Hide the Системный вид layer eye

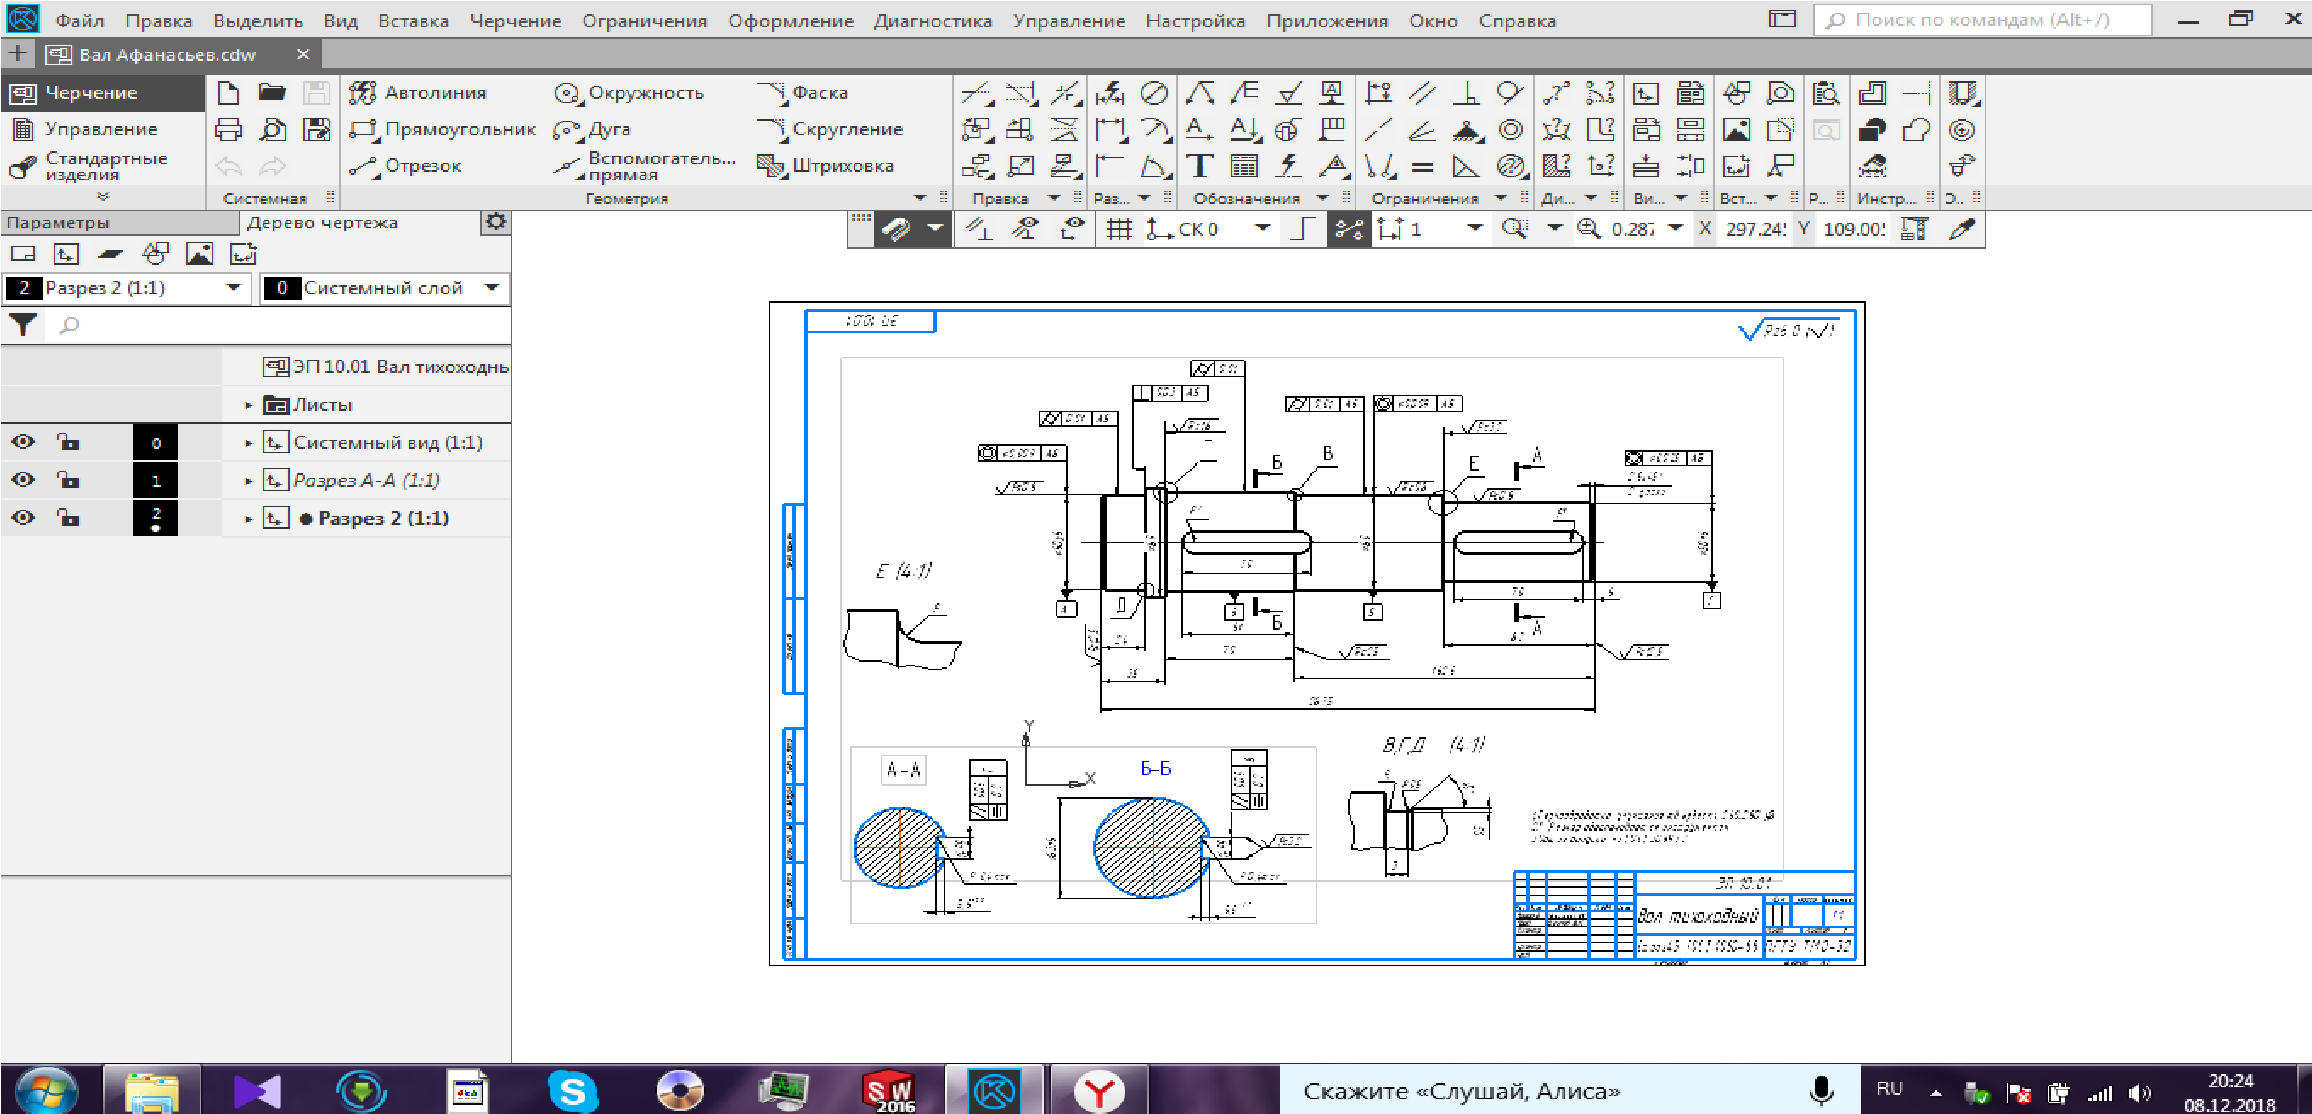pos(23,442)
